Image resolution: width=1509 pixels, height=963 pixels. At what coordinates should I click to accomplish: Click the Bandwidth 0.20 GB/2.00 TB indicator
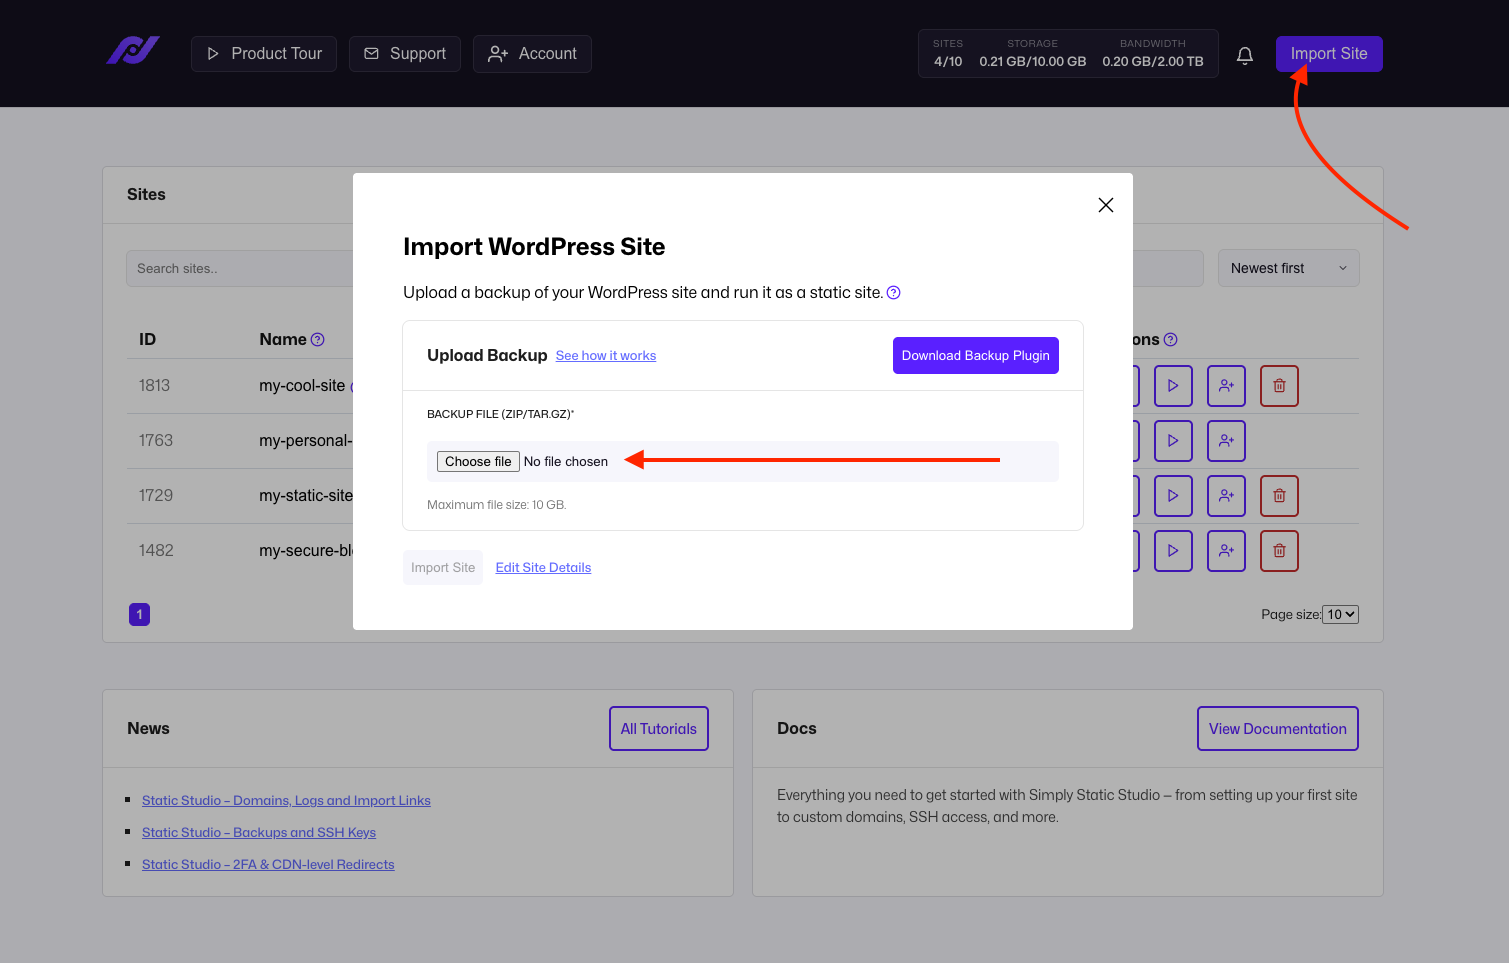point(1153,54)
